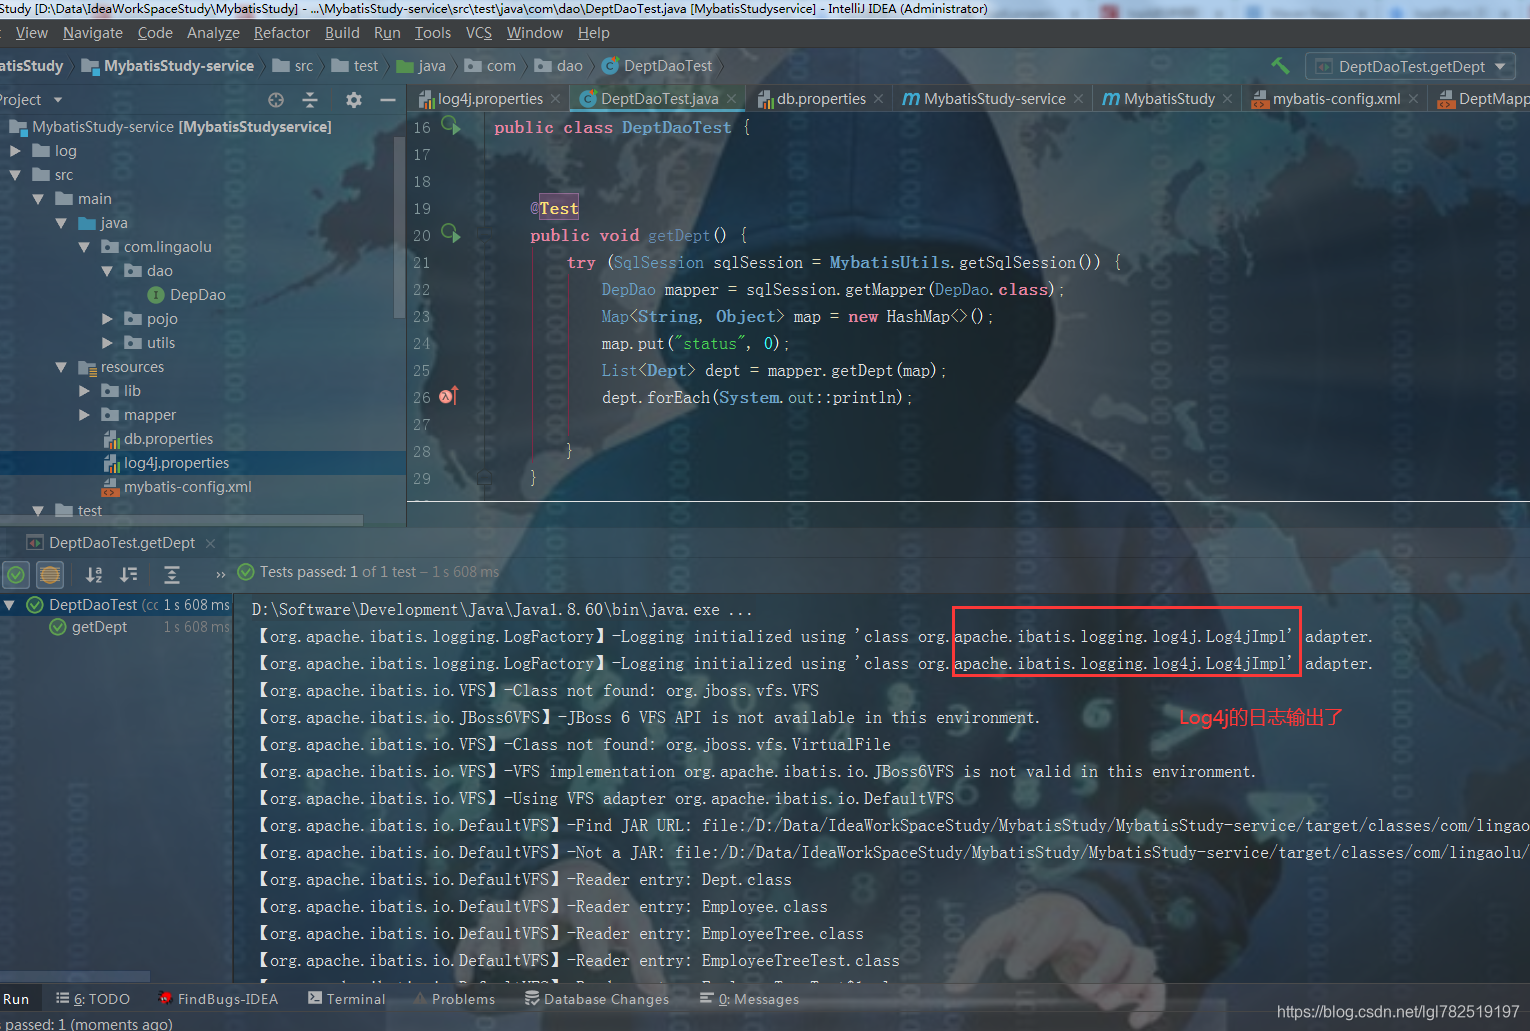Collapse the com.lingaolu package in Project tree
The height and width of the screenshot is (1031, 1530).
coord(84,246)
